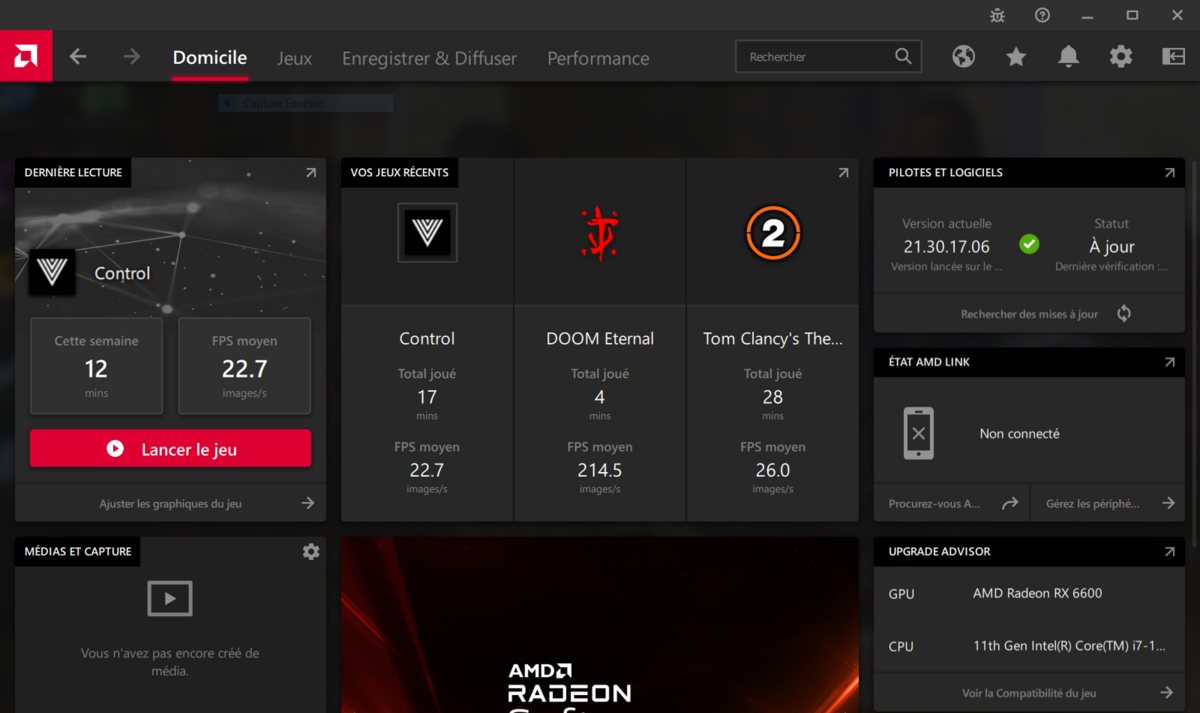Click Control total played value 17
This screenshot has width=1200, height=713.
pyautogui.click(x=427, y=397)
